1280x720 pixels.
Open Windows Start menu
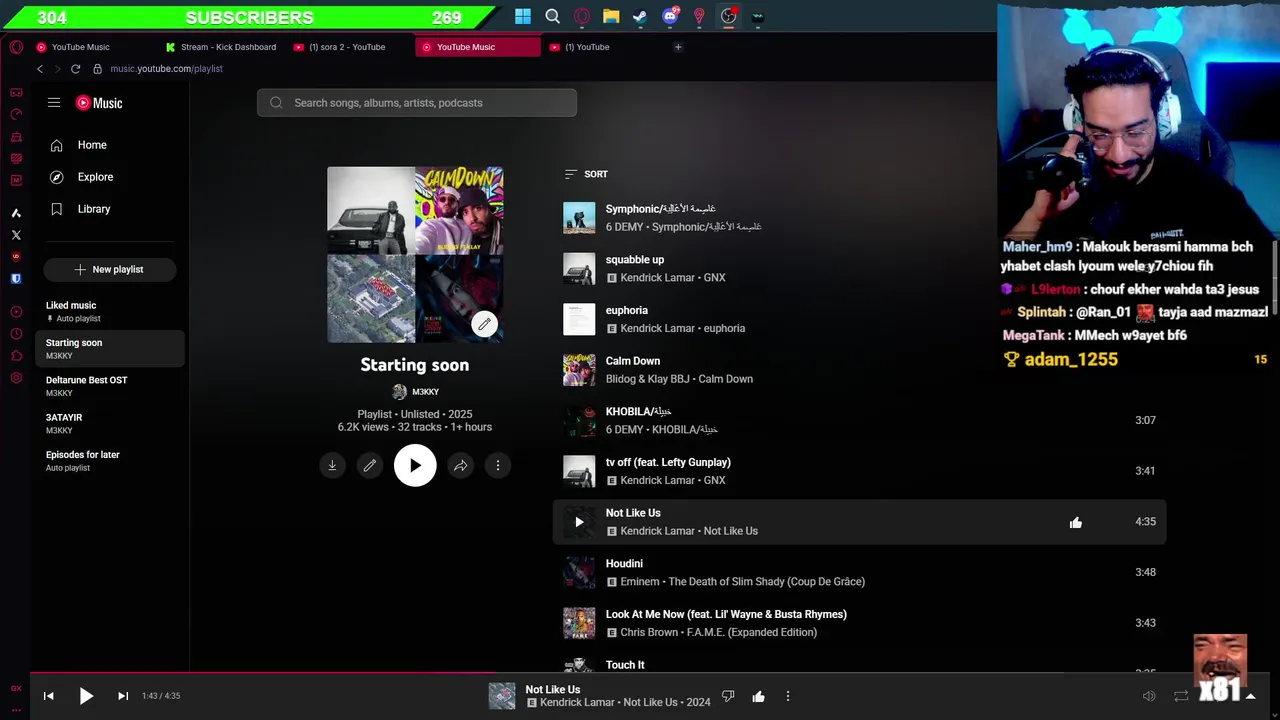click(x=523, y=16)
